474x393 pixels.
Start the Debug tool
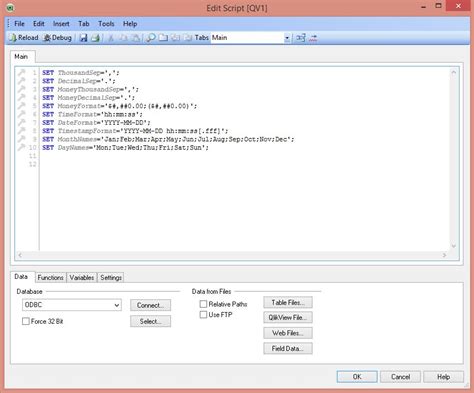click(x=58, y=38)
